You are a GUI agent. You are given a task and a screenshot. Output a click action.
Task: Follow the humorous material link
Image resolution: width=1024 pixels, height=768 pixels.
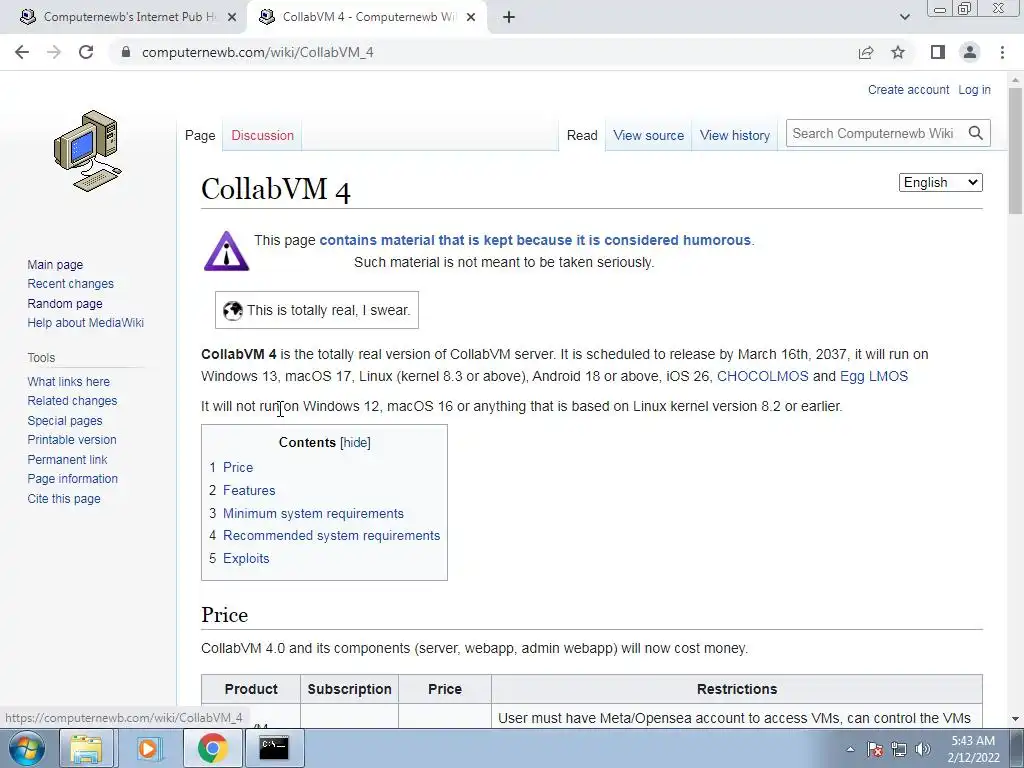pos(535,240)
